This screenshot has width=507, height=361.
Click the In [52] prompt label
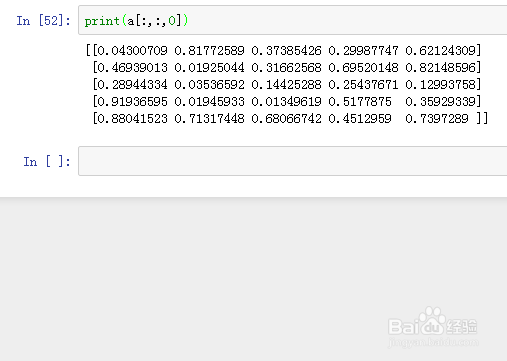click(43, 21)
